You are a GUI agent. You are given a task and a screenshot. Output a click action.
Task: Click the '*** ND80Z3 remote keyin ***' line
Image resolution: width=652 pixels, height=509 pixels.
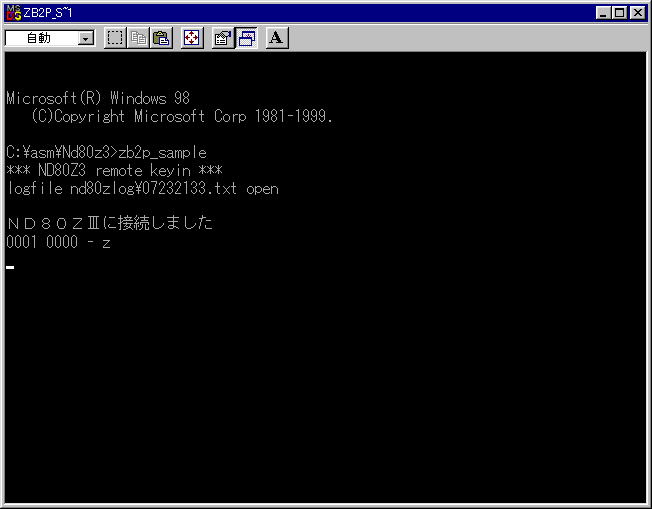115,170
